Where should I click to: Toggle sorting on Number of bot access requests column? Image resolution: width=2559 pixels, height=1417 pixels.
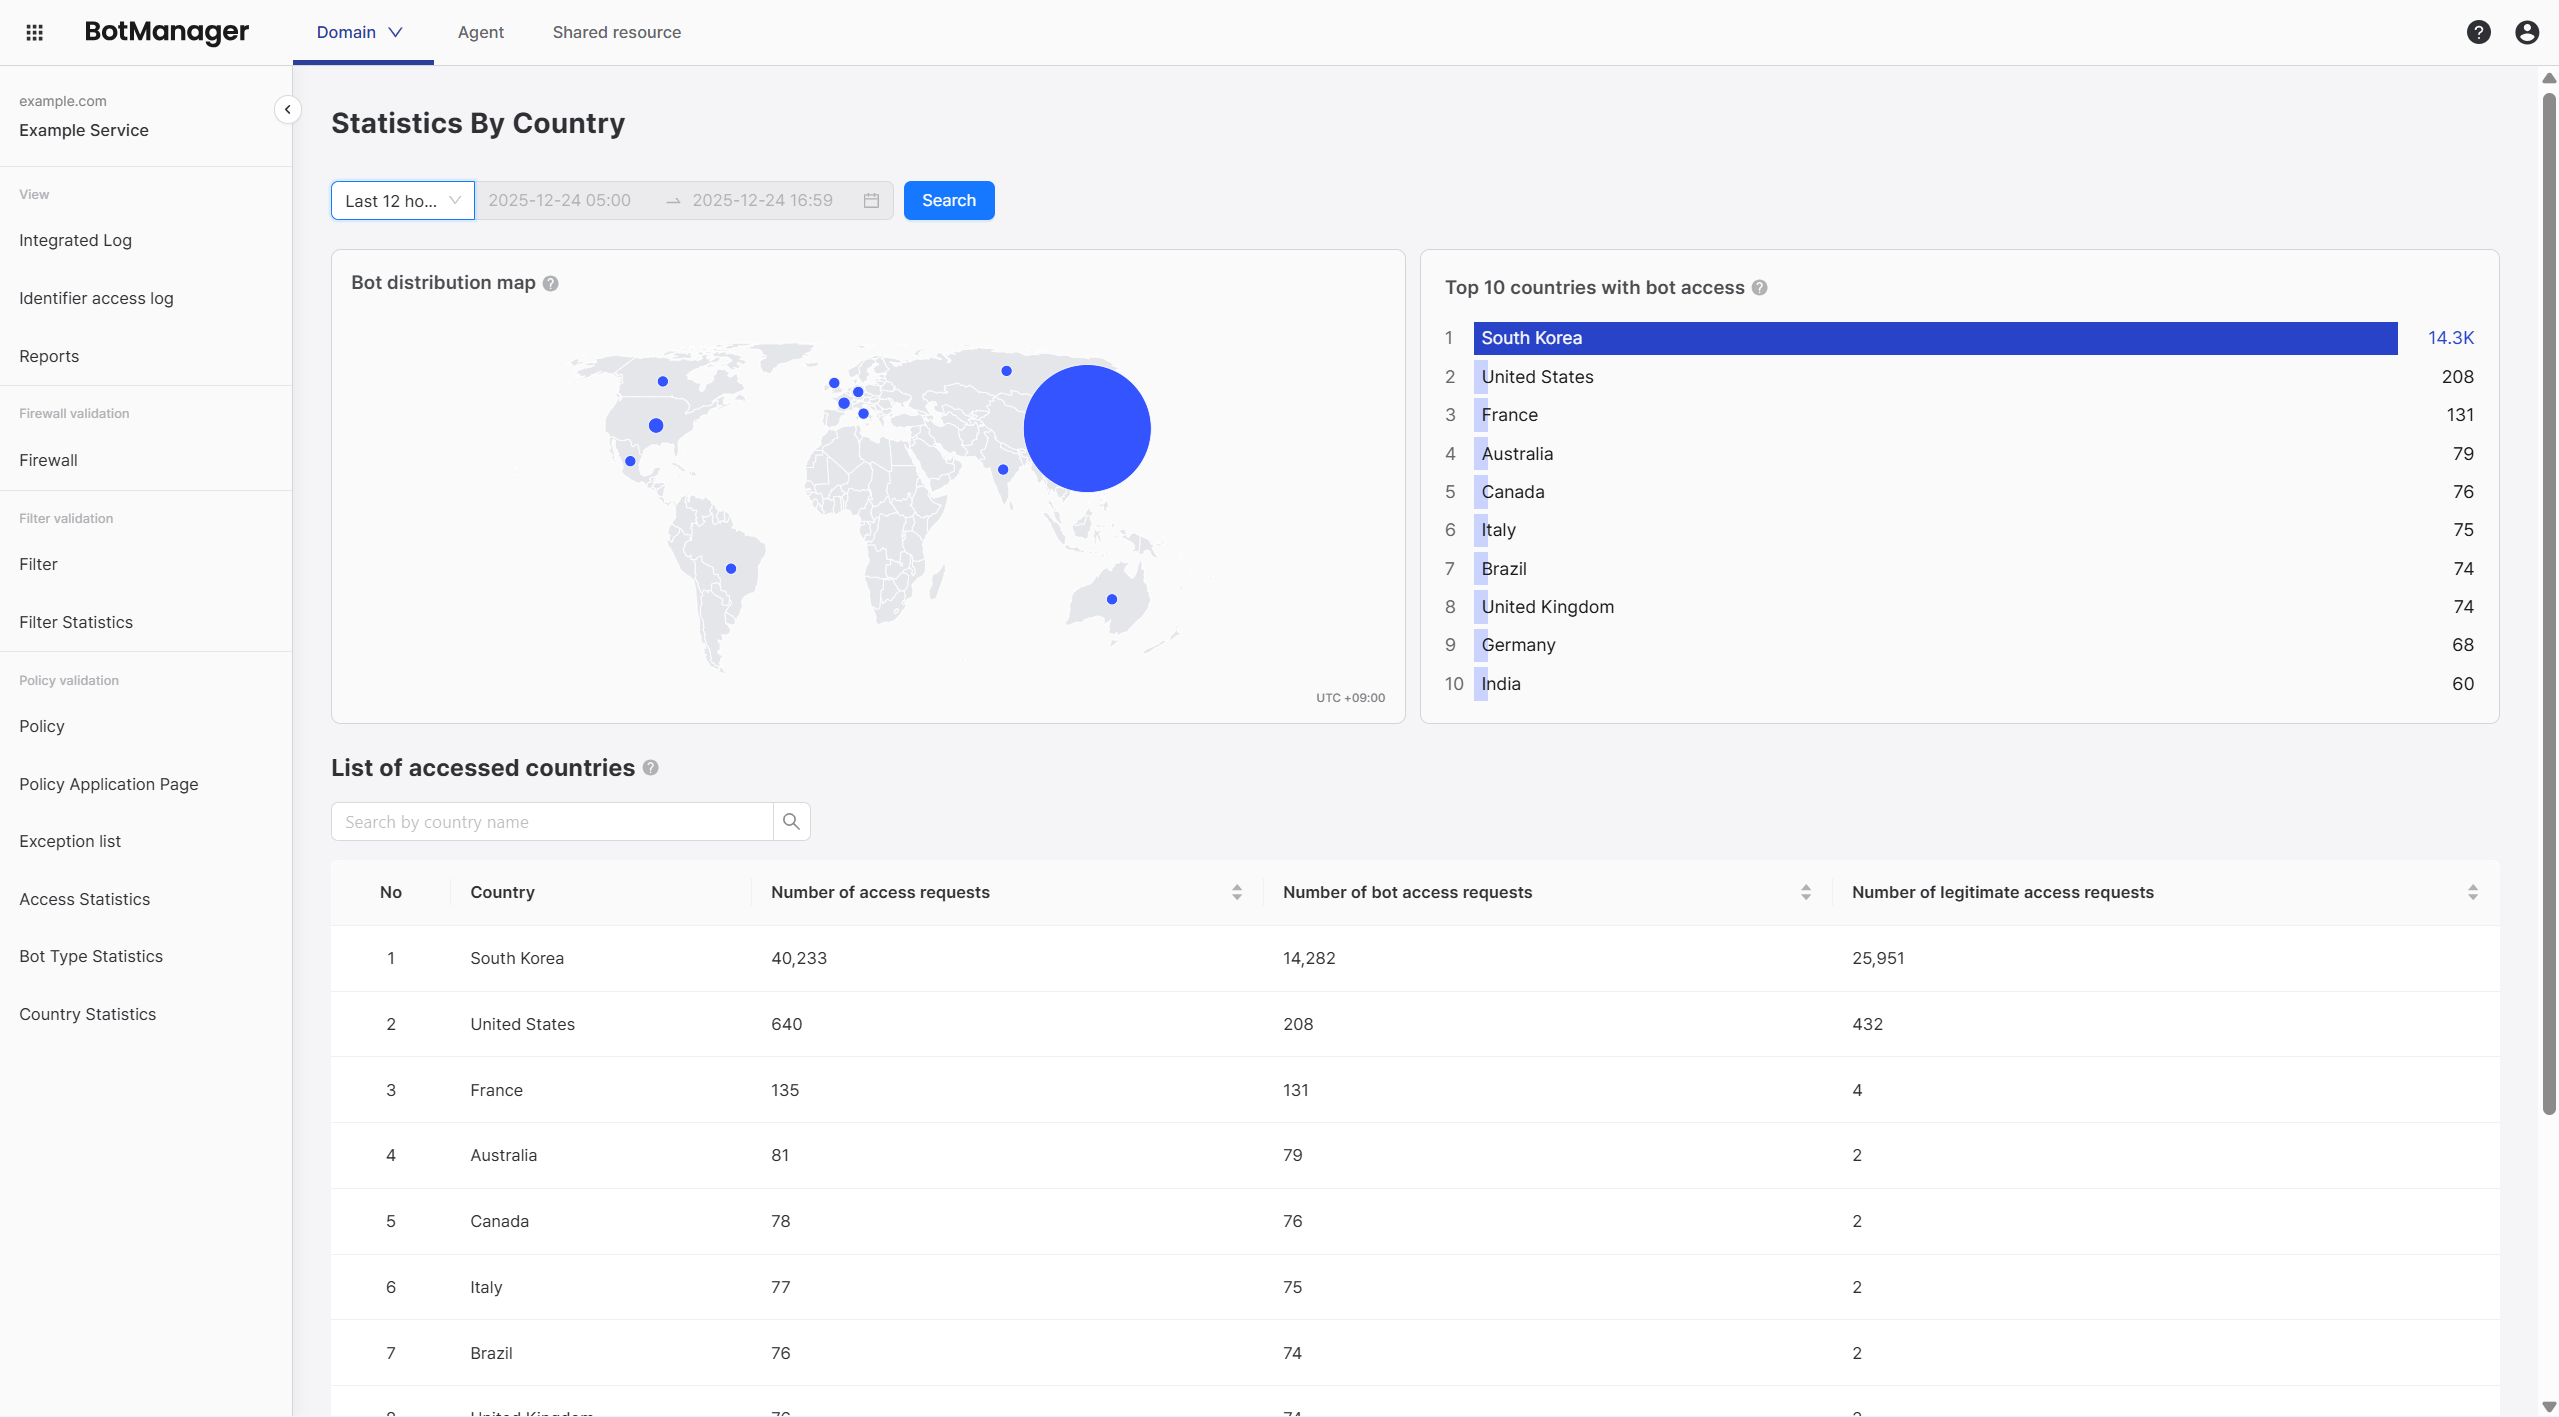pos(1806,891)
